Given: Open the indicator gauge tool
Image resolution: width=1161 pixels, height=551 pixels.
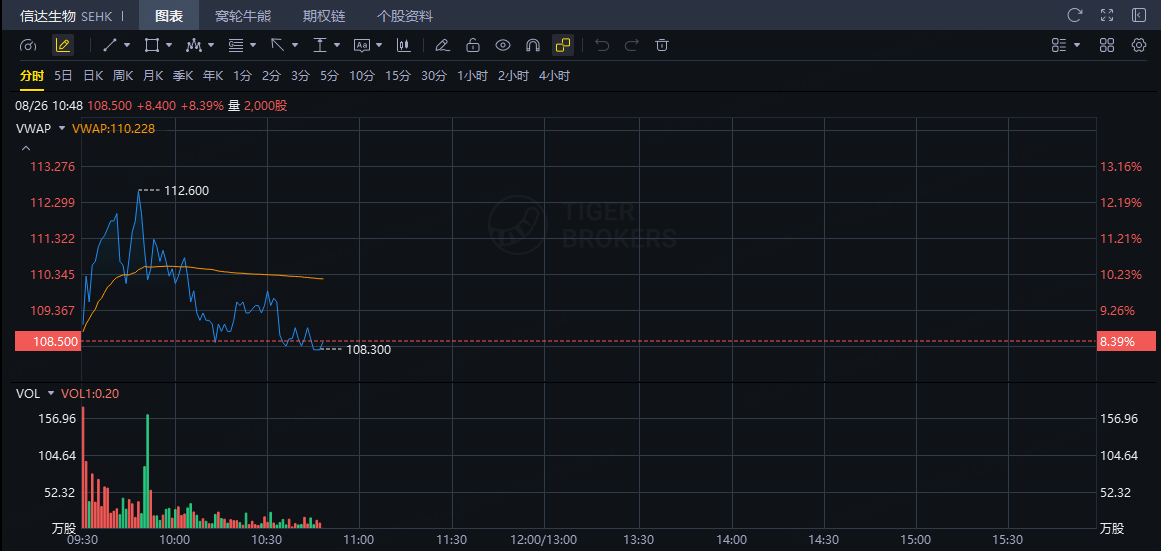Looking at the screenshot, I should [x=28, y=46].
